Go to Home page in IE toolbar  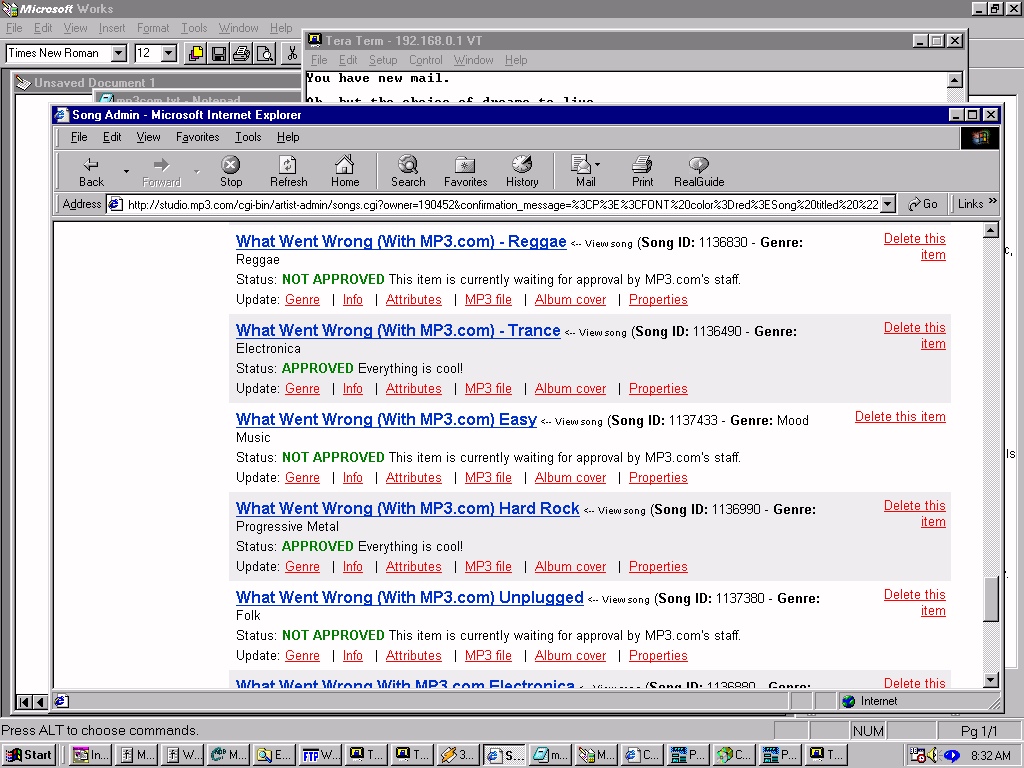pyautogui.click(x=345, y=172)
